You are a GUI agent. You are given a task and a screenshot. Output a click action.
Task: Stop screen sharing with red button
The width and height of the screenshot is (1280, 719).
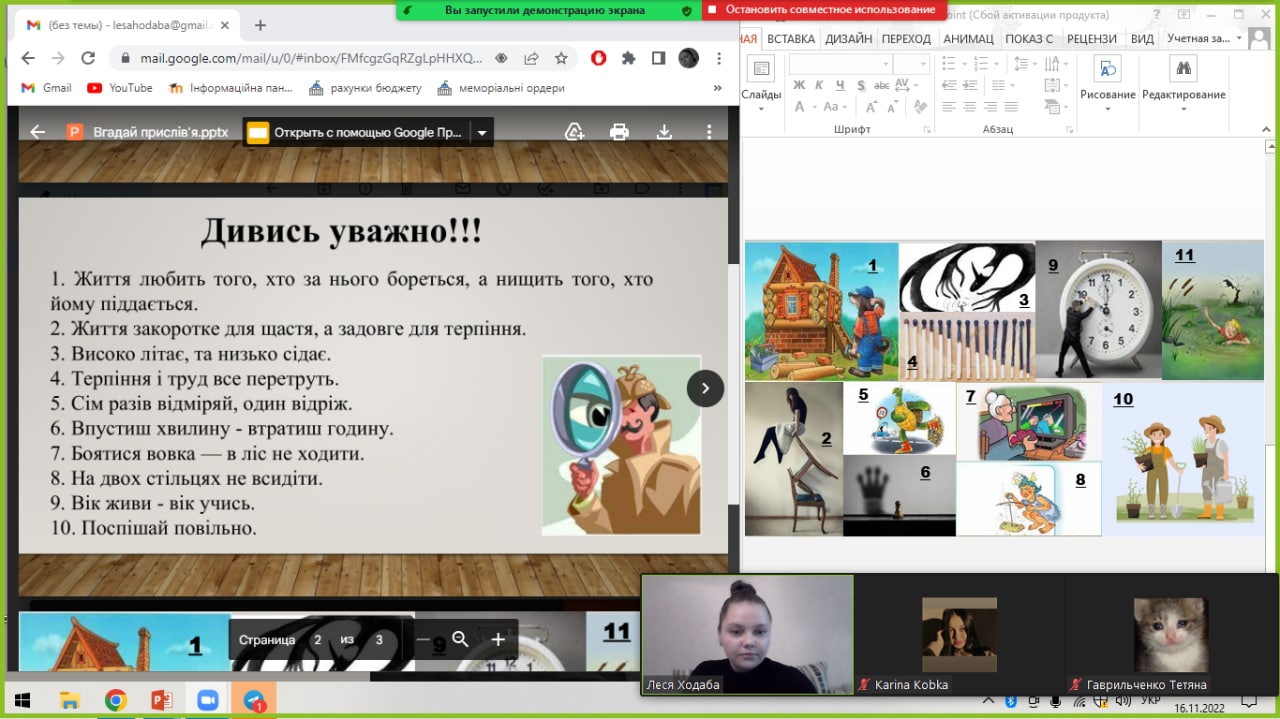click(824, 10)
